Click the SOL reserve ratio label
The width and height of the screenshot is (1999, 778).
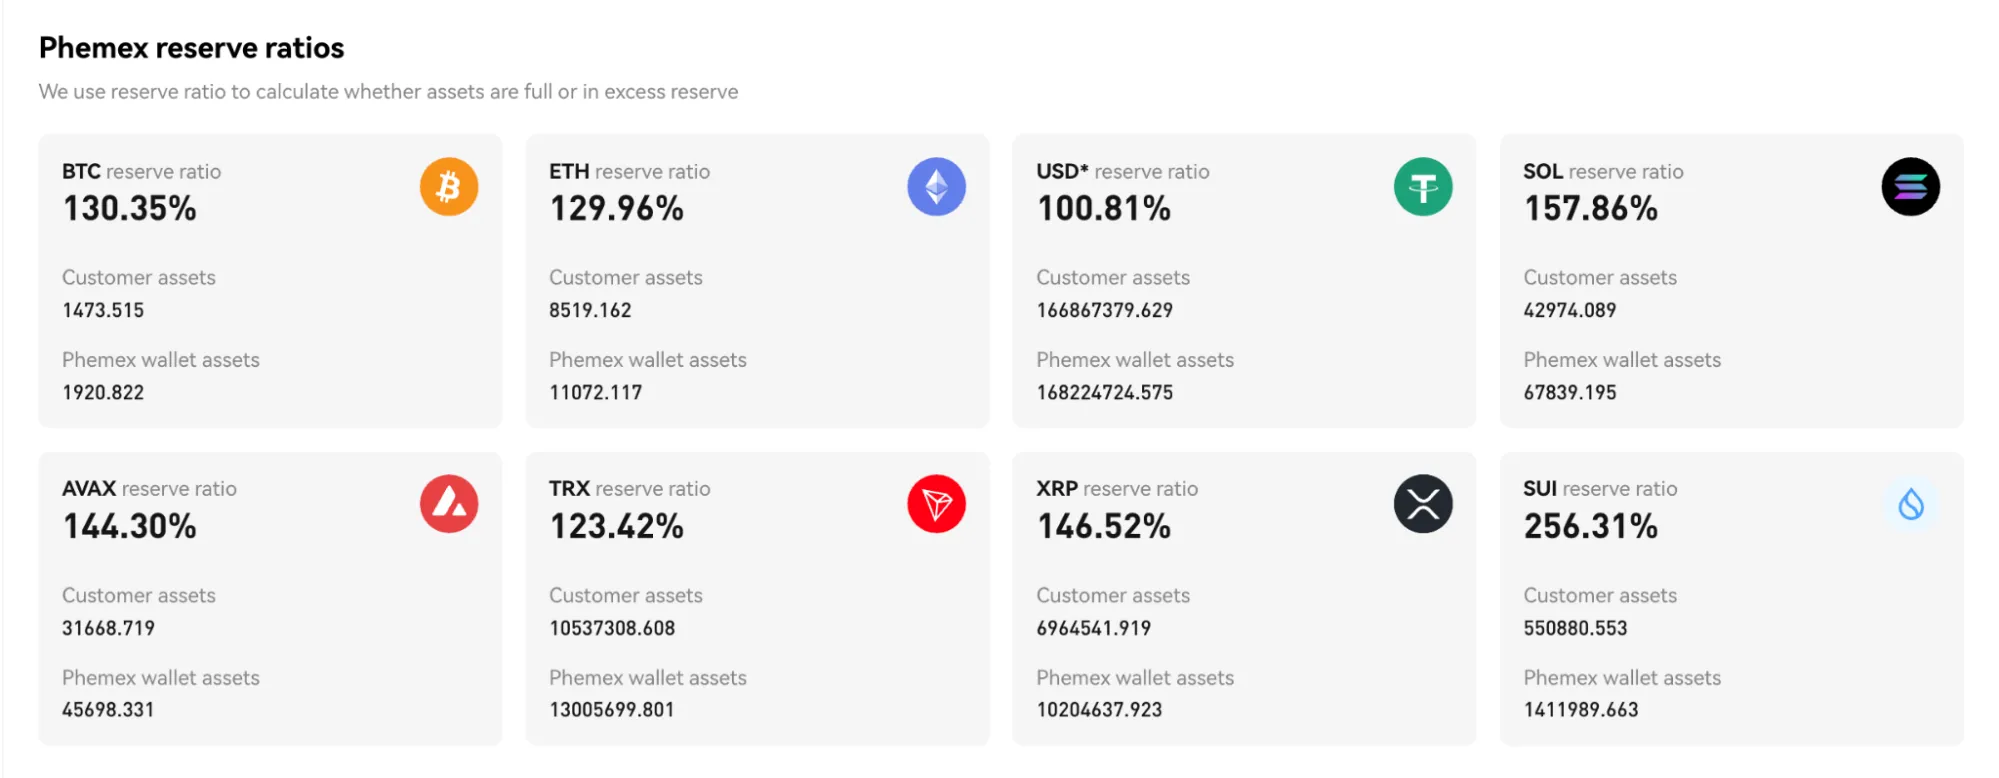[x=1603, y=171]
